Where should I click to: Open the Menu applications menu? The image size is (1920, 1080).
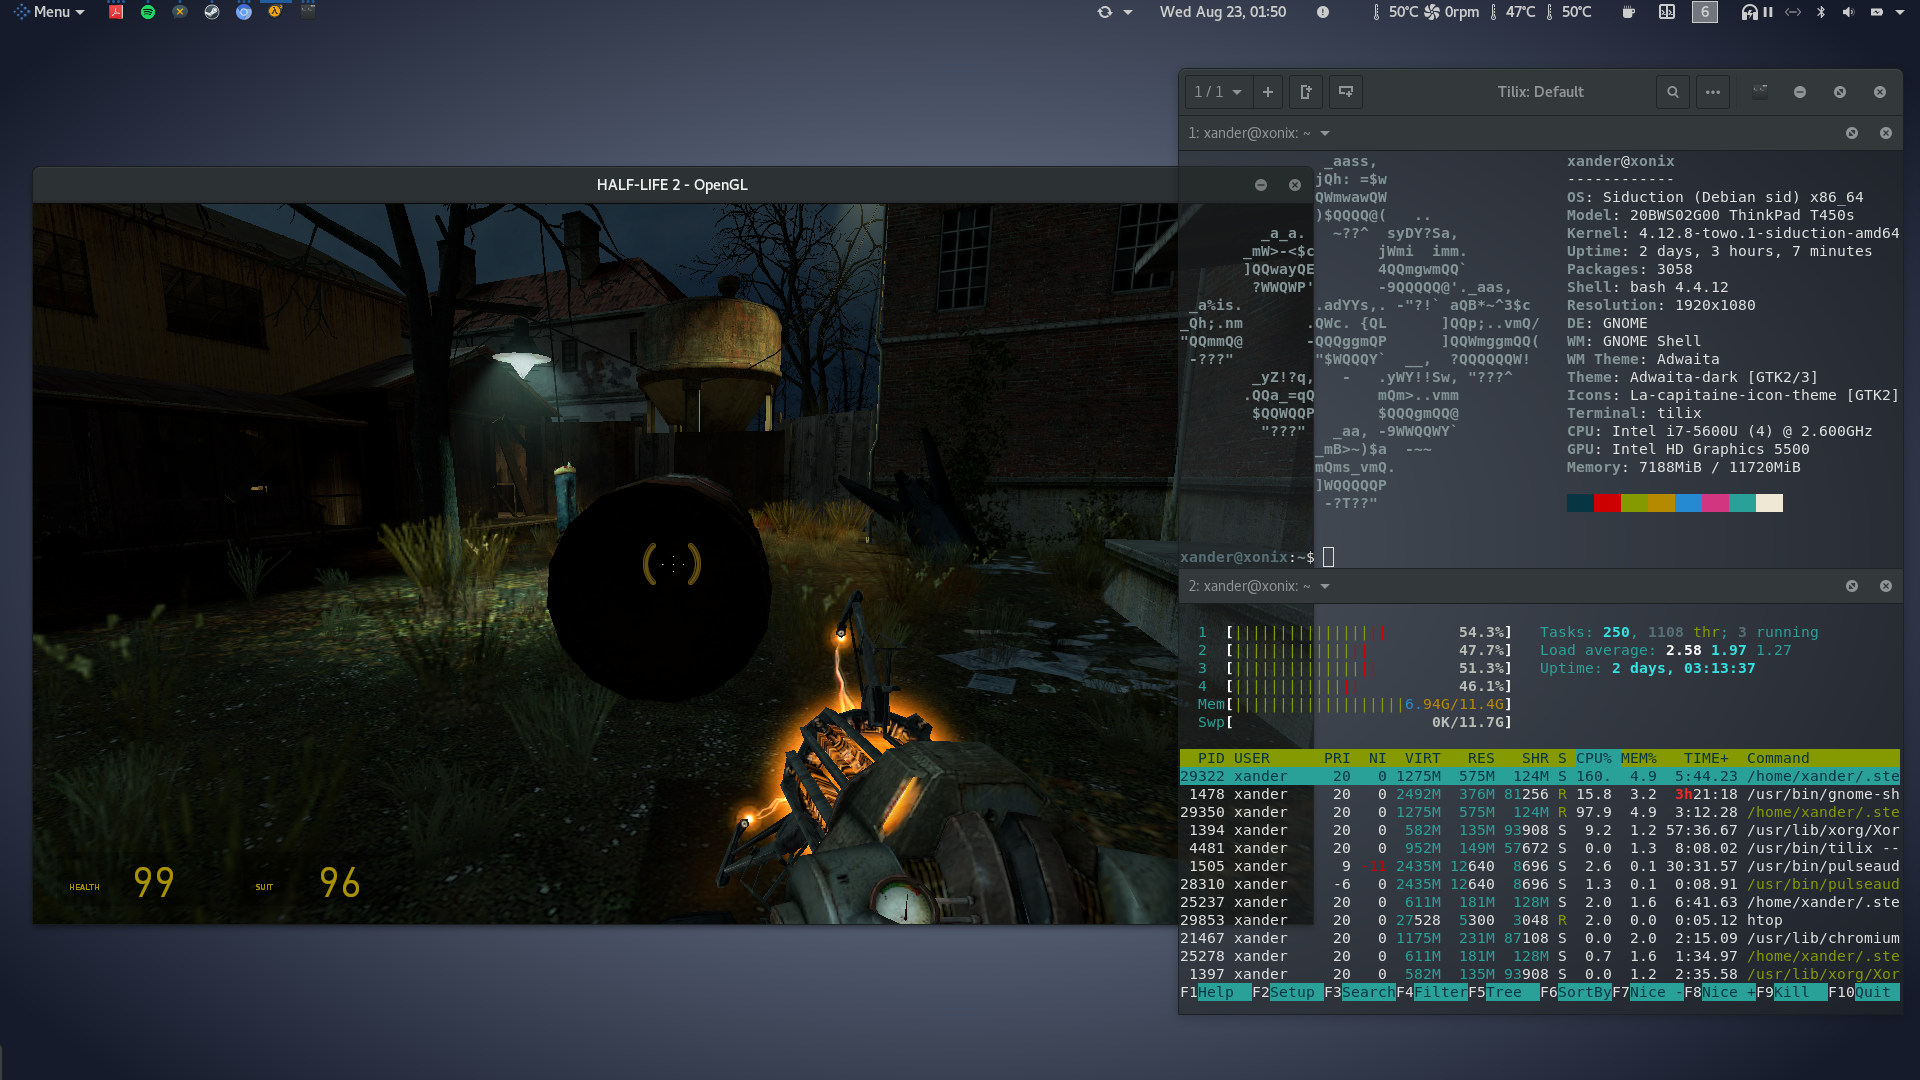pyautogui.click(x=50, y=12)
